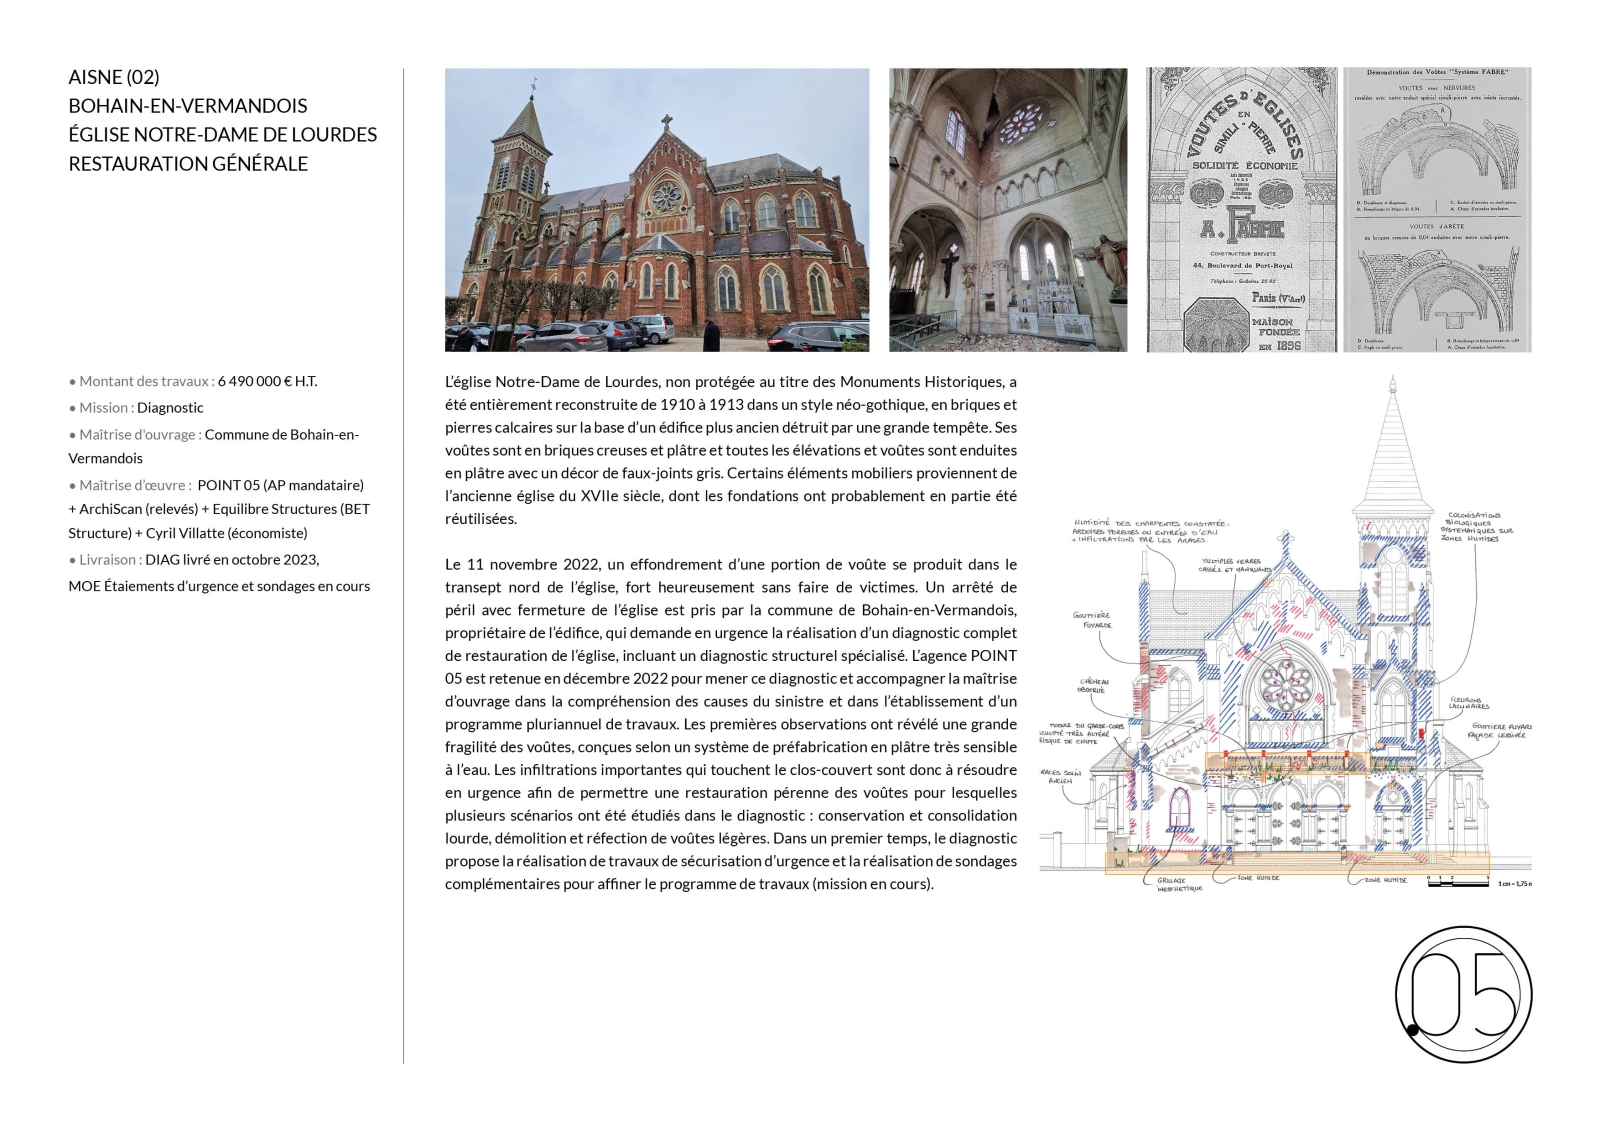Select the Système Fabre vault diagram
This screenshot has height=1132, width=1600.
[1436, 210]
